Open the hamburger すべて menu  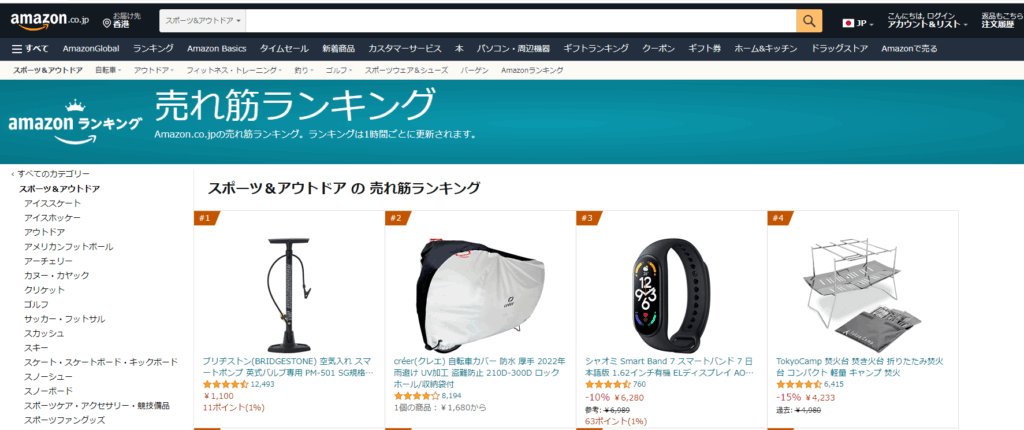tap(30, 48)
